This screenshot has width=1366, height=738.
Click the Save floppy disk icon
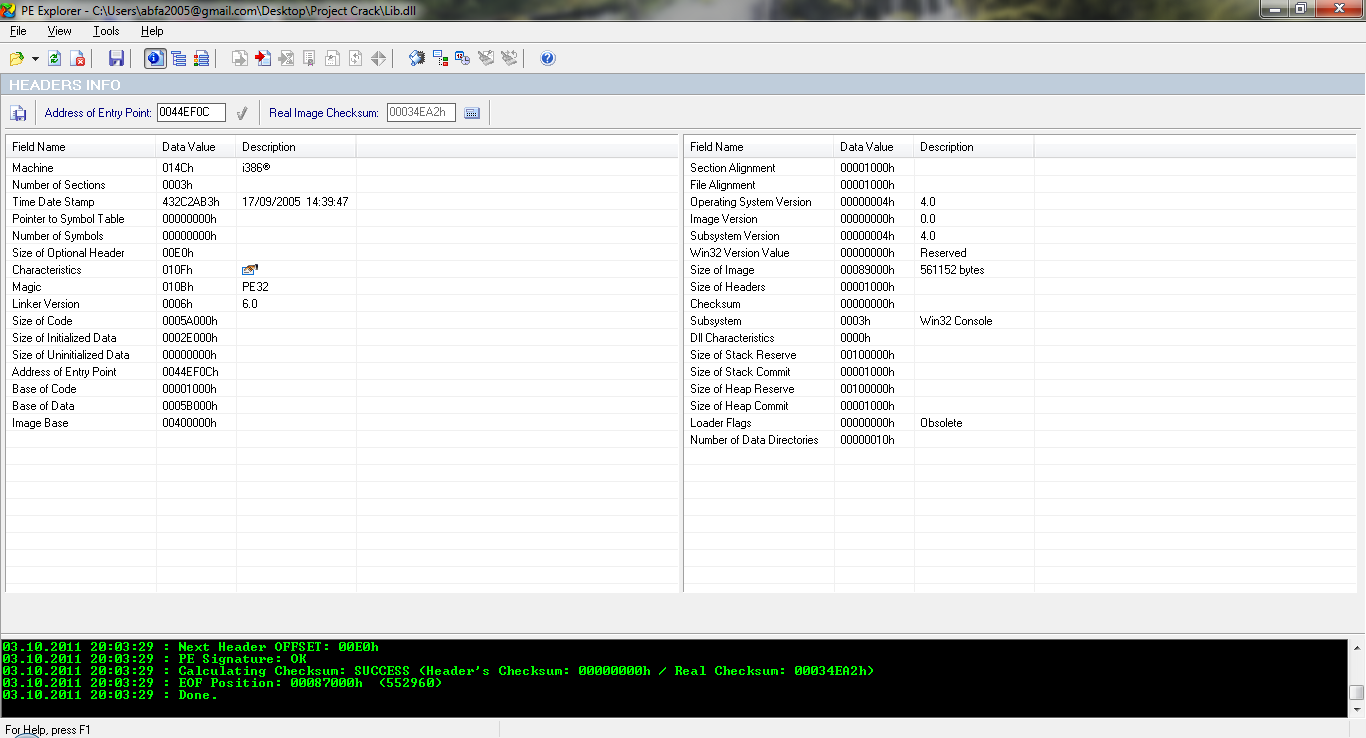116,59
